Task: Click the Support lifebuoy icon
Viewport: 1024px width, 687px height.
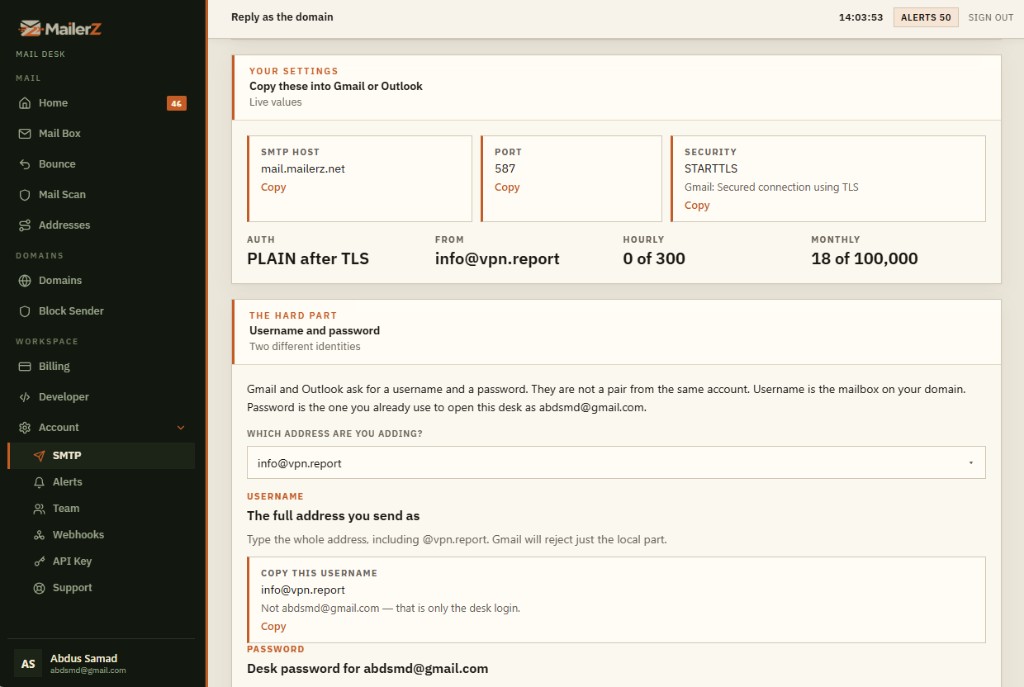Action: coord(39,588)
